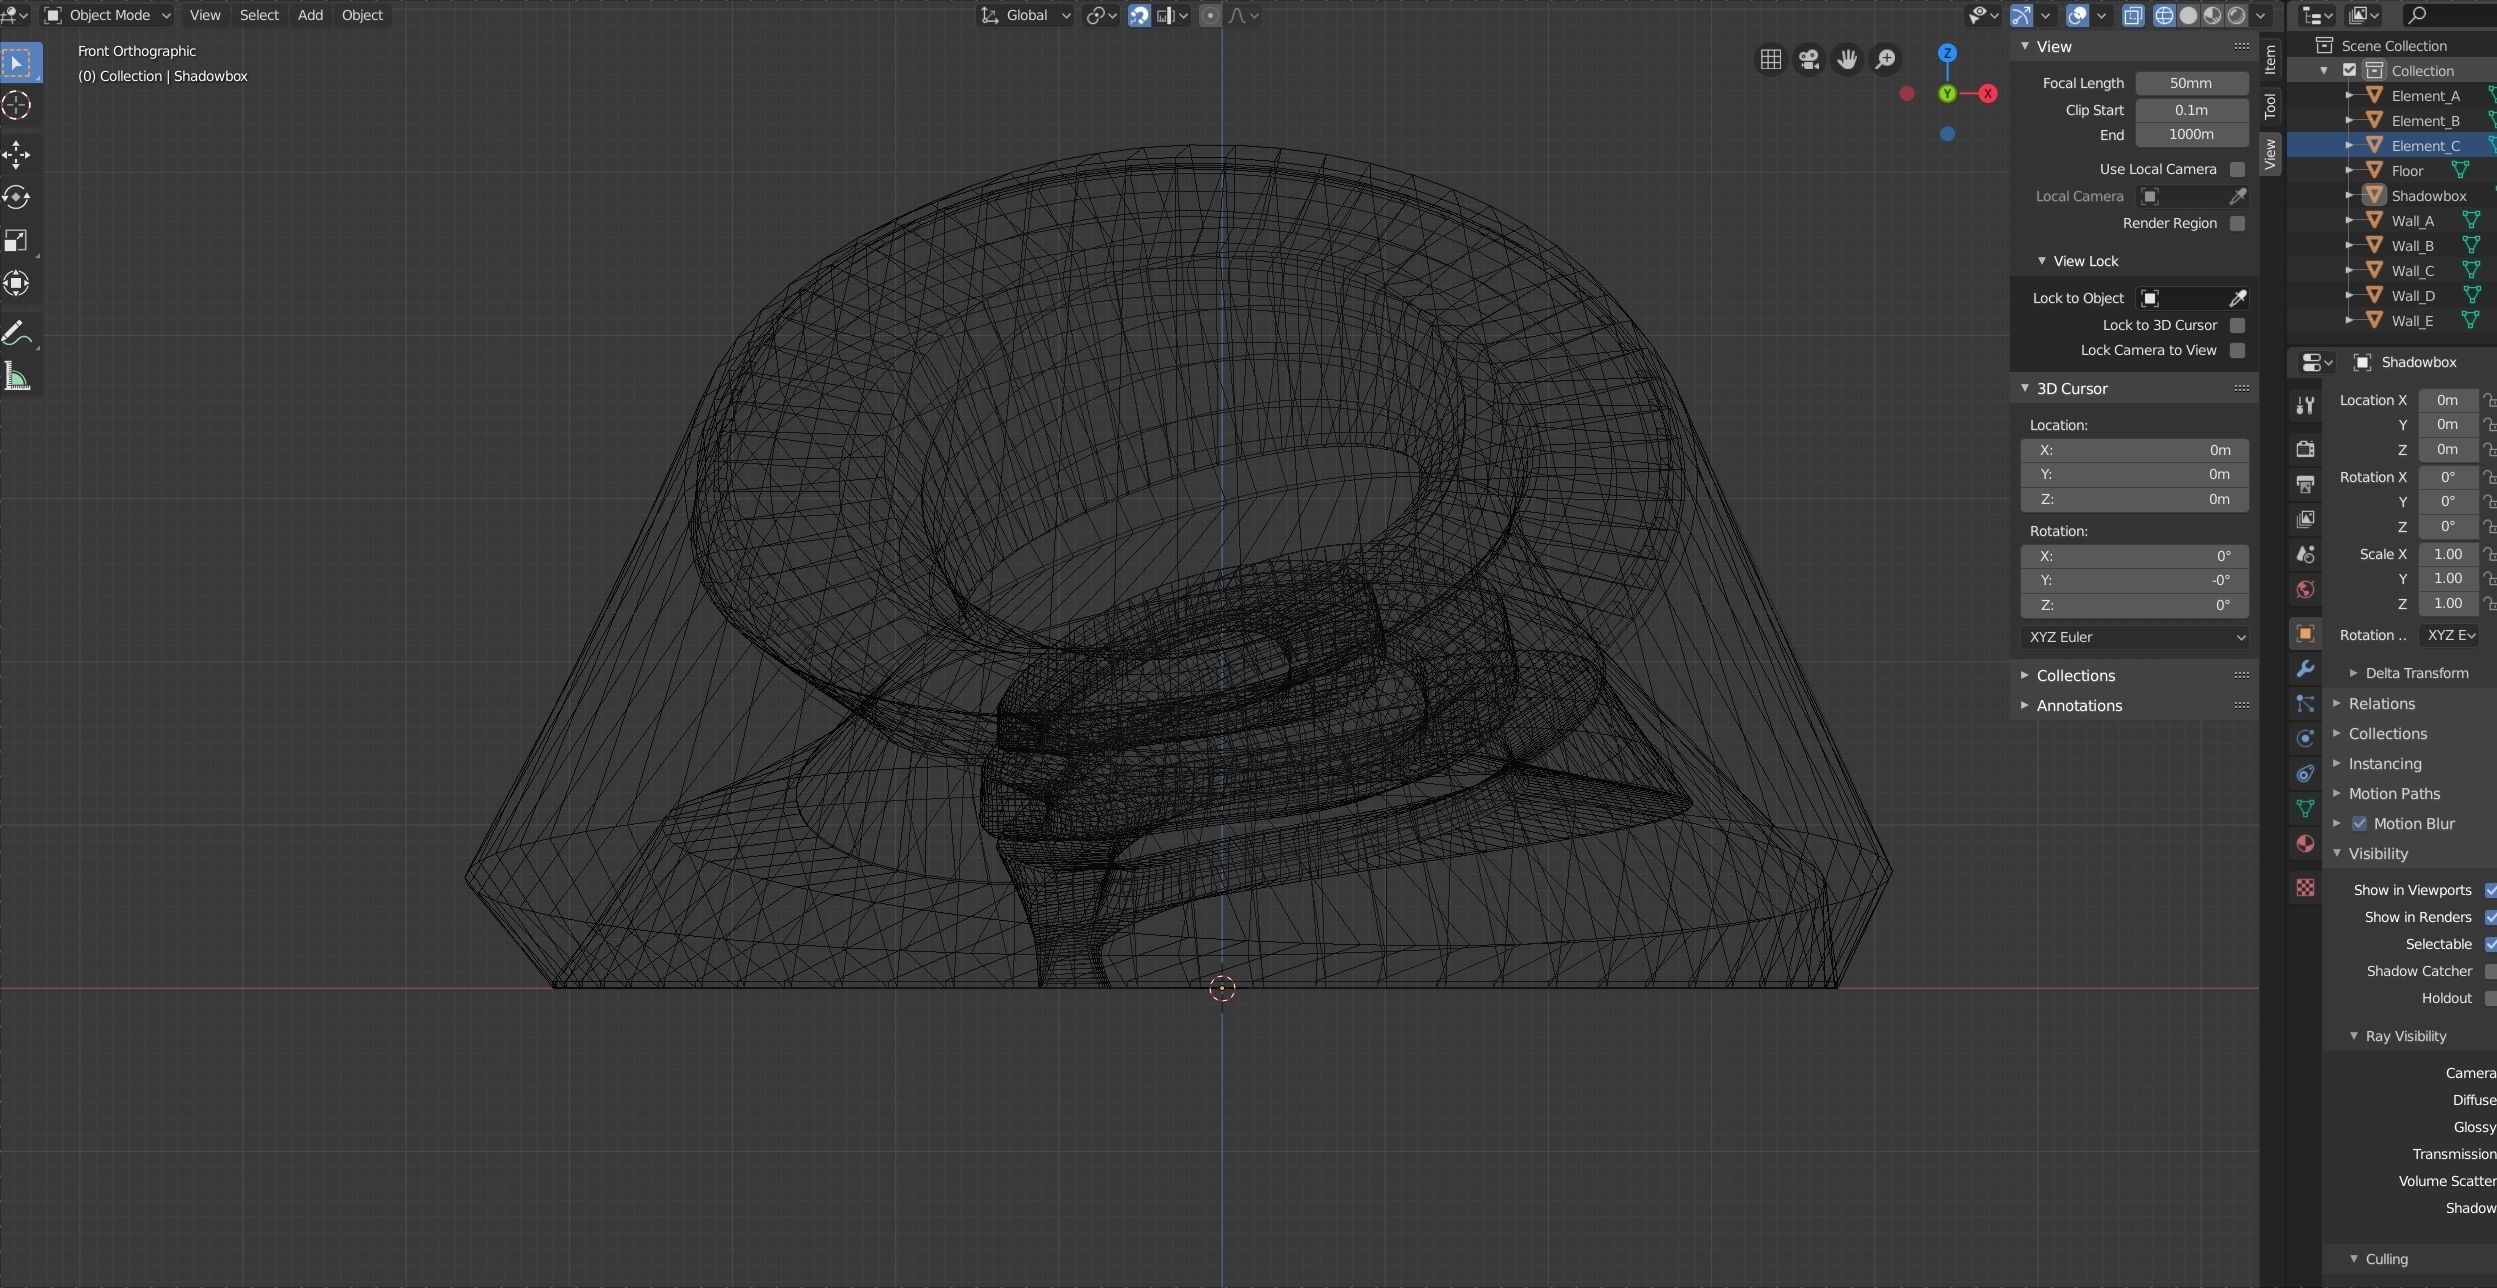Select the Rotate tool

point(18,197)
